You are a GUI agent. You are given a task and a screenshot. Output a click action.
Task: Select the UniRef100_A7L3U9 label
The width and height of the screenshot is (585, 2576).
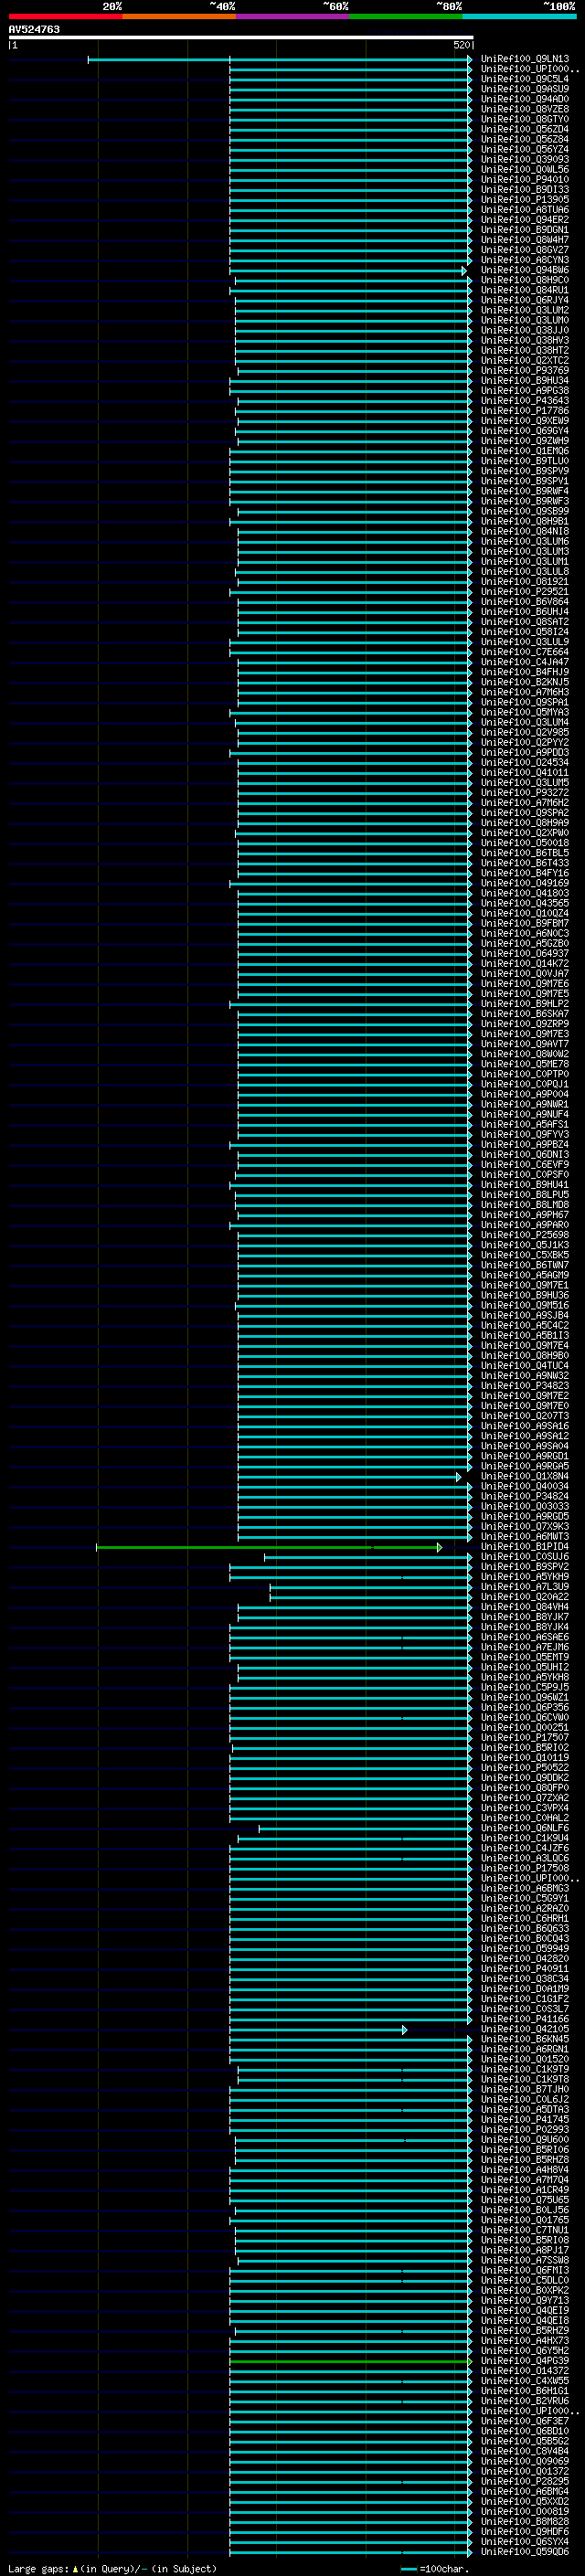click(x=525, y=1587)
